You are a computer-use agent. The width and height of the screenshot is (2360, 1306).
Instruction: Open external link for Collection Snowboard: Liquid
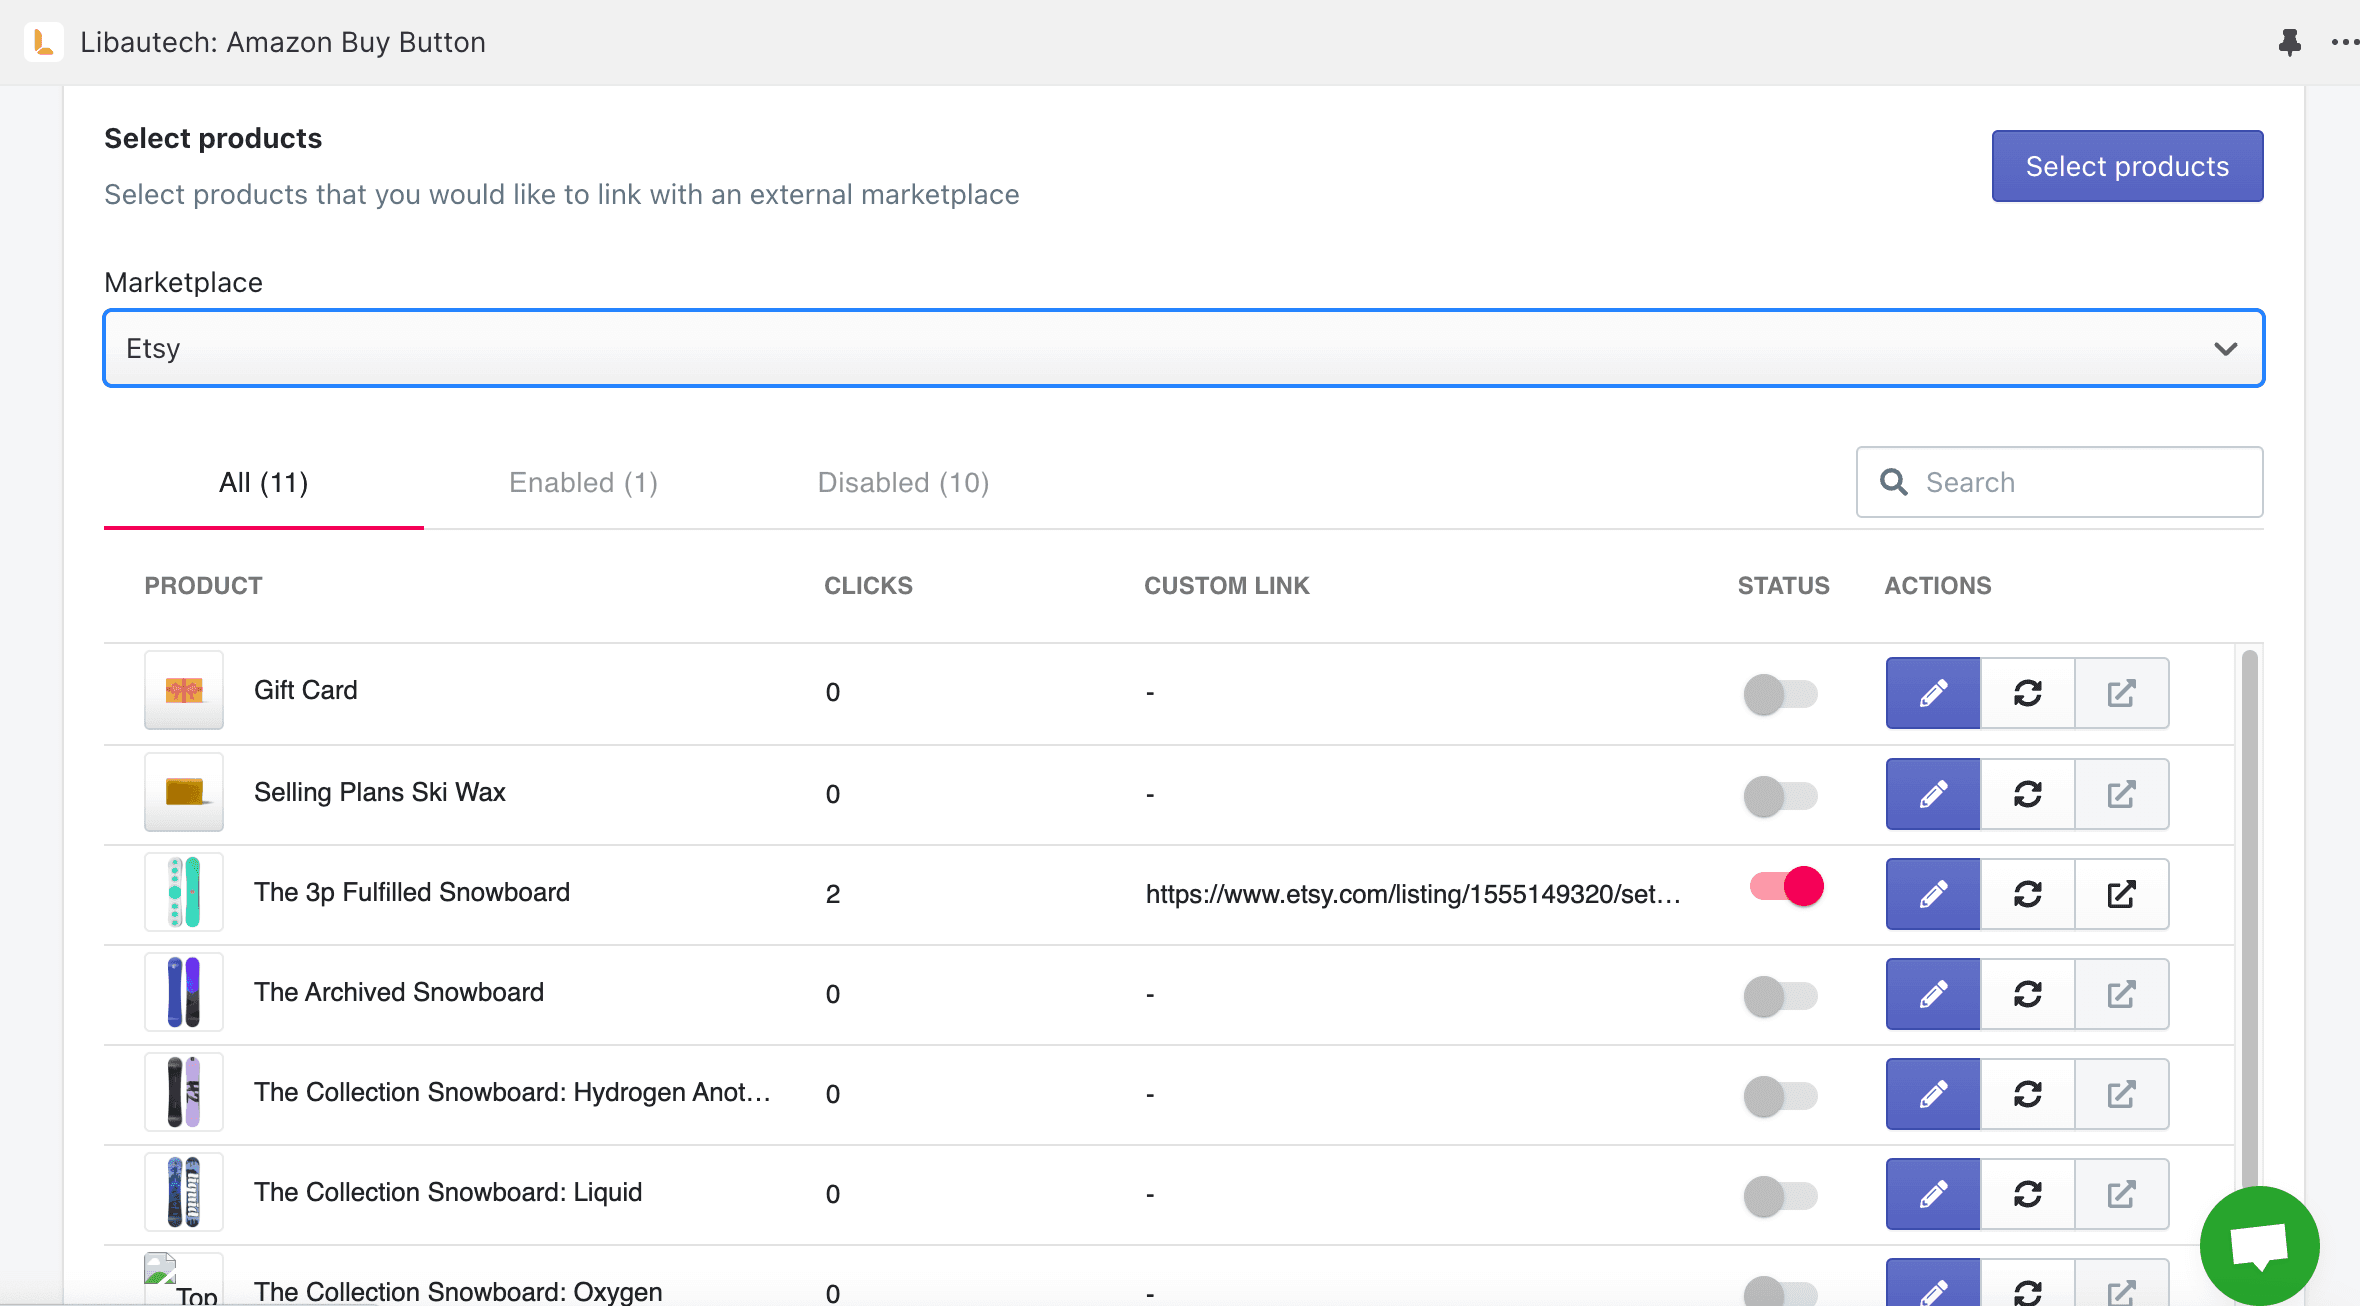[x=2121, y=1194]
